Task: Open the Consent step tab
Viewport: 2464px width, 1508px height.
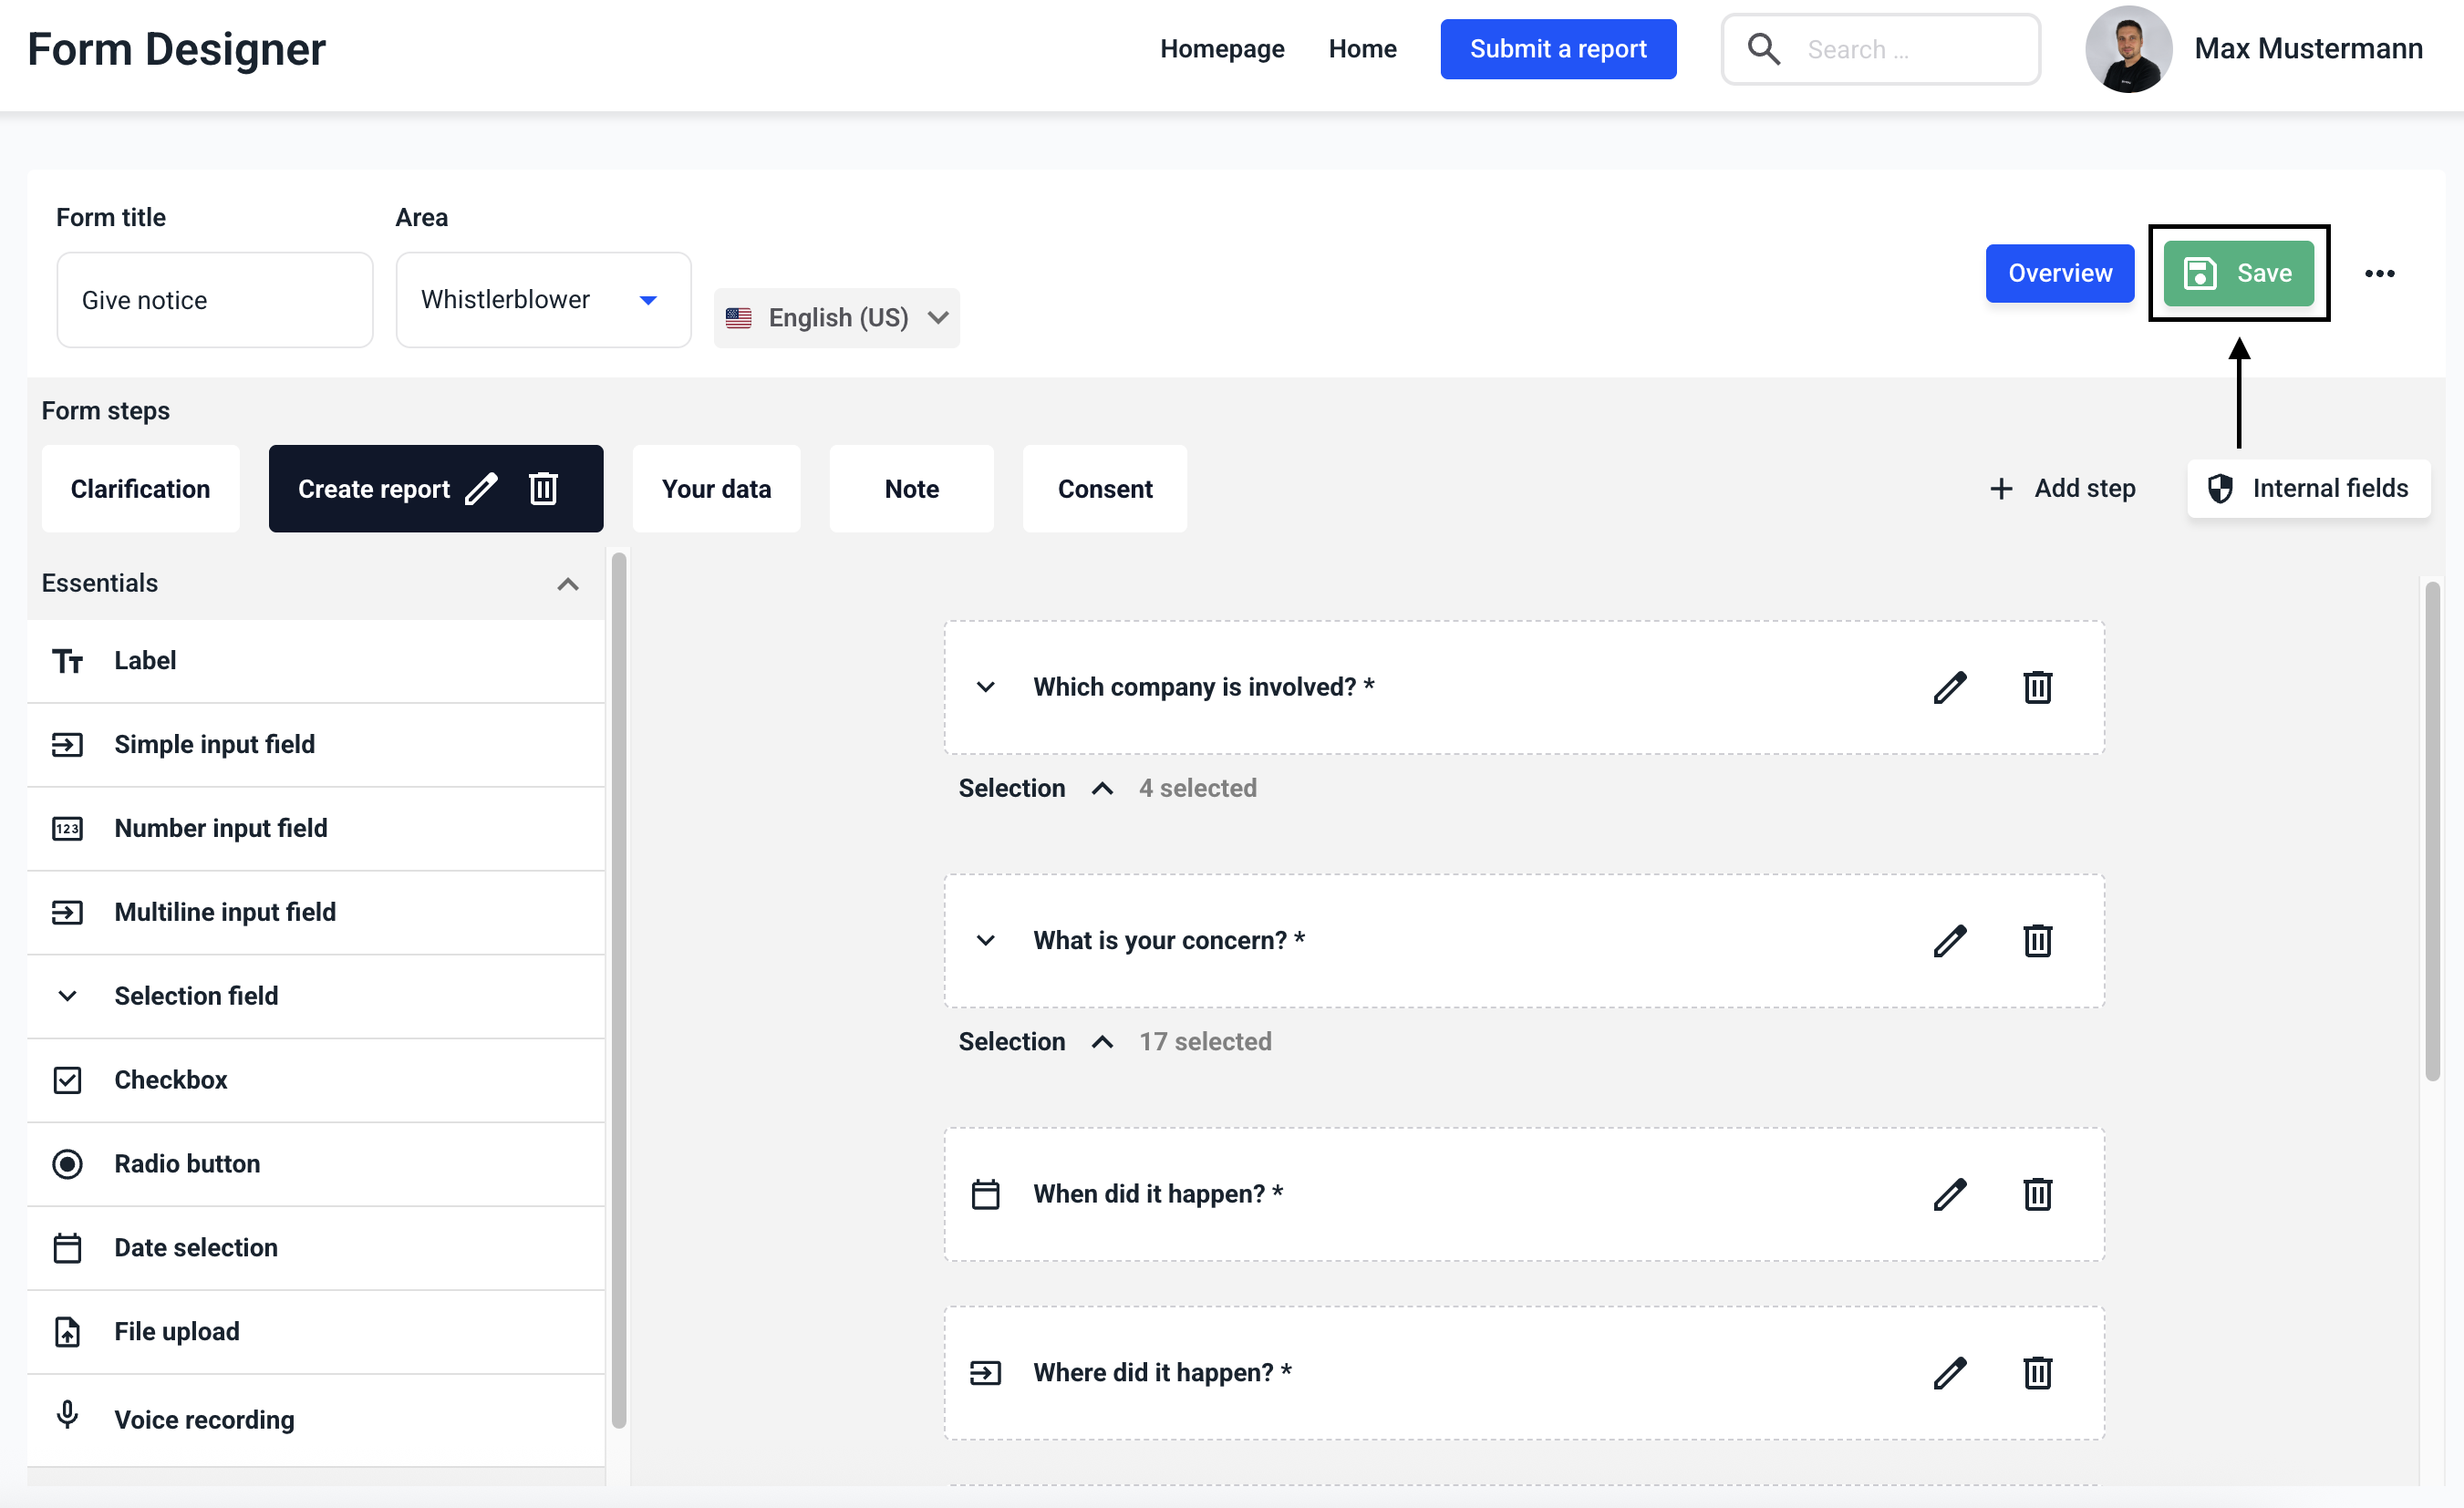Action: [x=1104, y=489]
